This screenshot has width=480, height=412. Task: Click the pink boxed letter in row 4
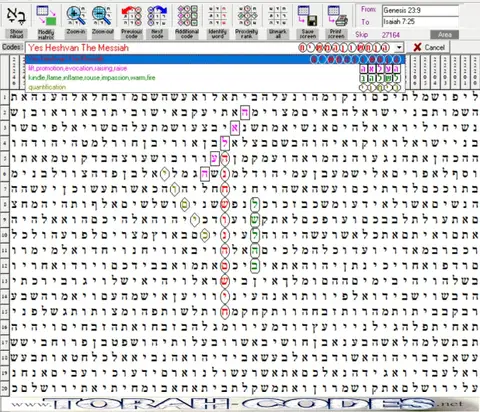tap(225, 143)
